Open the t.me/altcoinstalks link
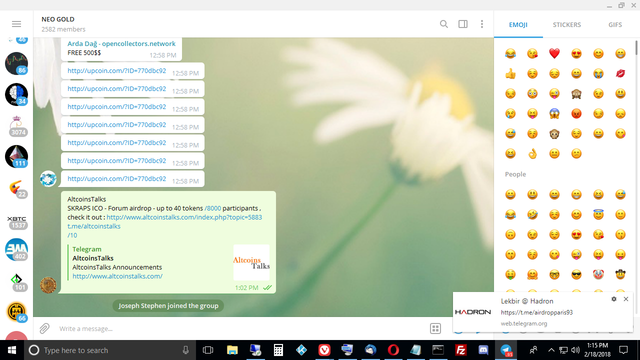640x360 pixels. tap(94, 226)
